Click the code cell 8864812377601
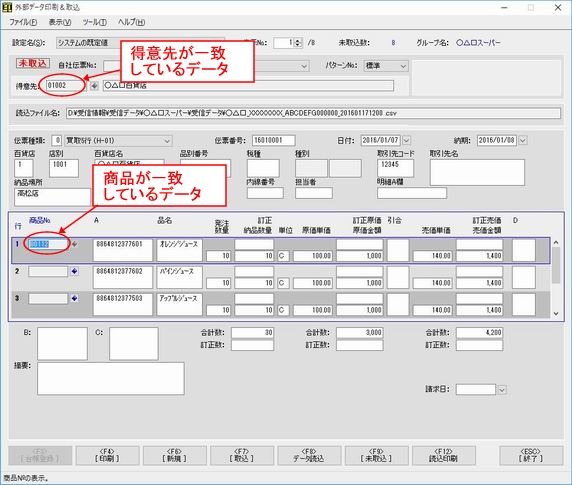Screen dimensions: 572x485 click(123, 250)
